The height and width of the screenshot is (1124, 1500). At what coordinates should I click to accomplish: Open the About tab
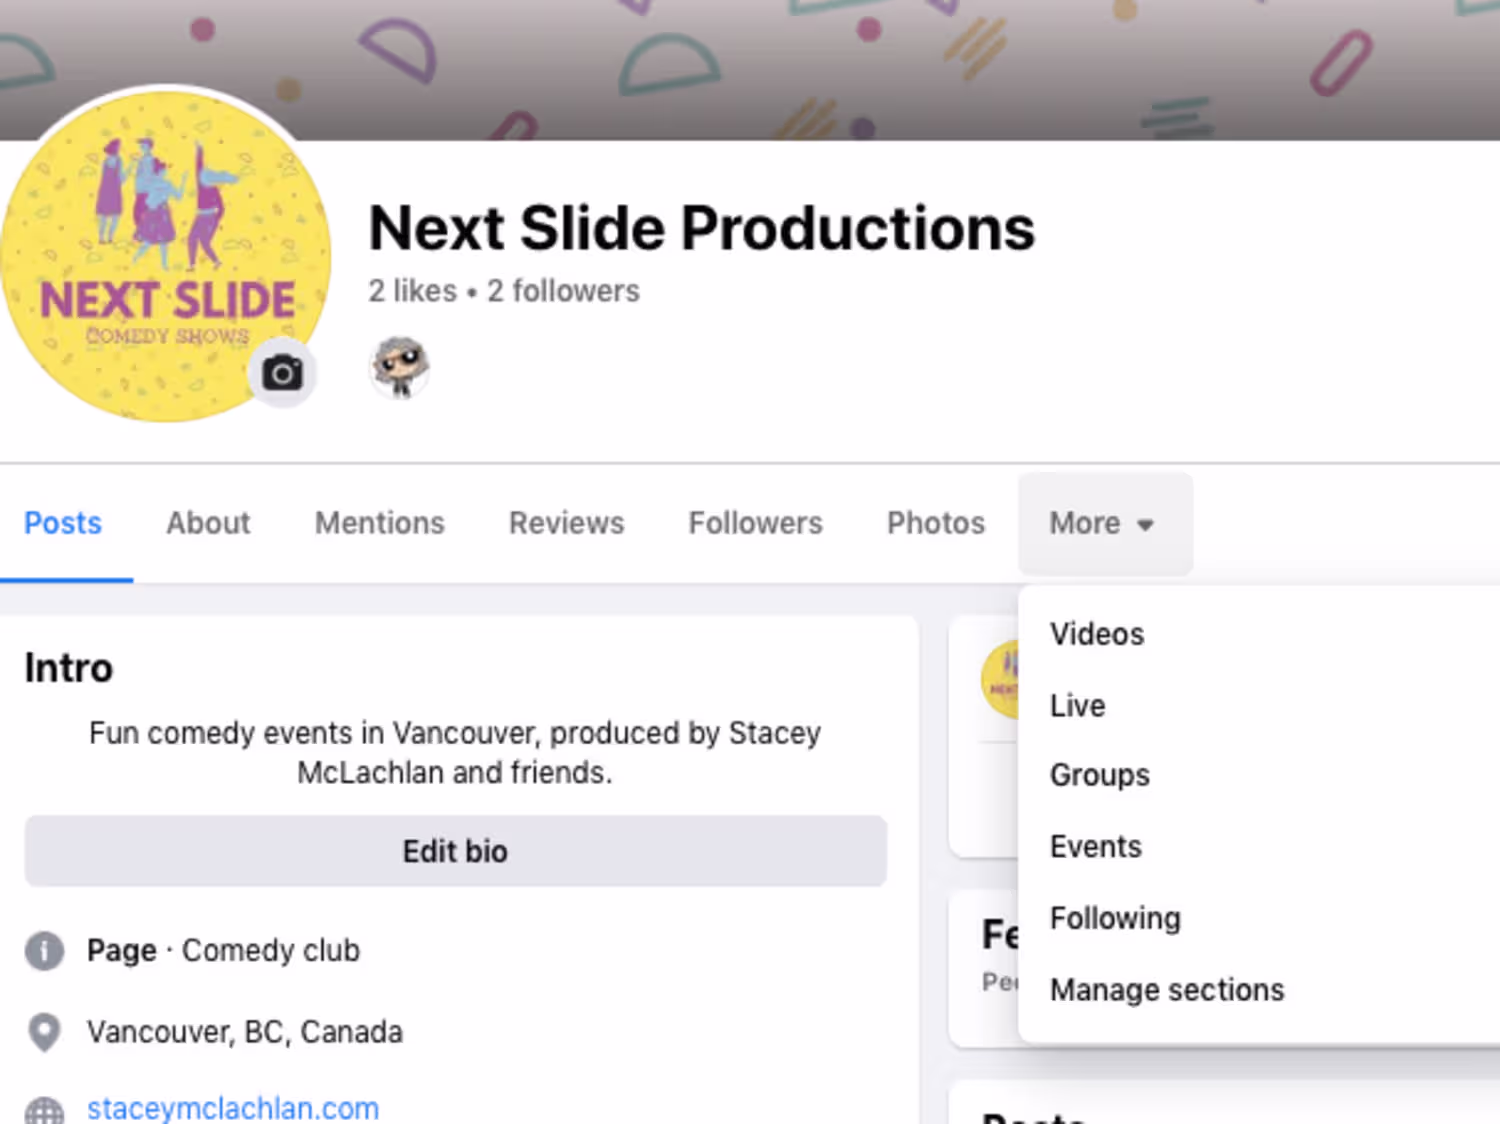[208, 523]
